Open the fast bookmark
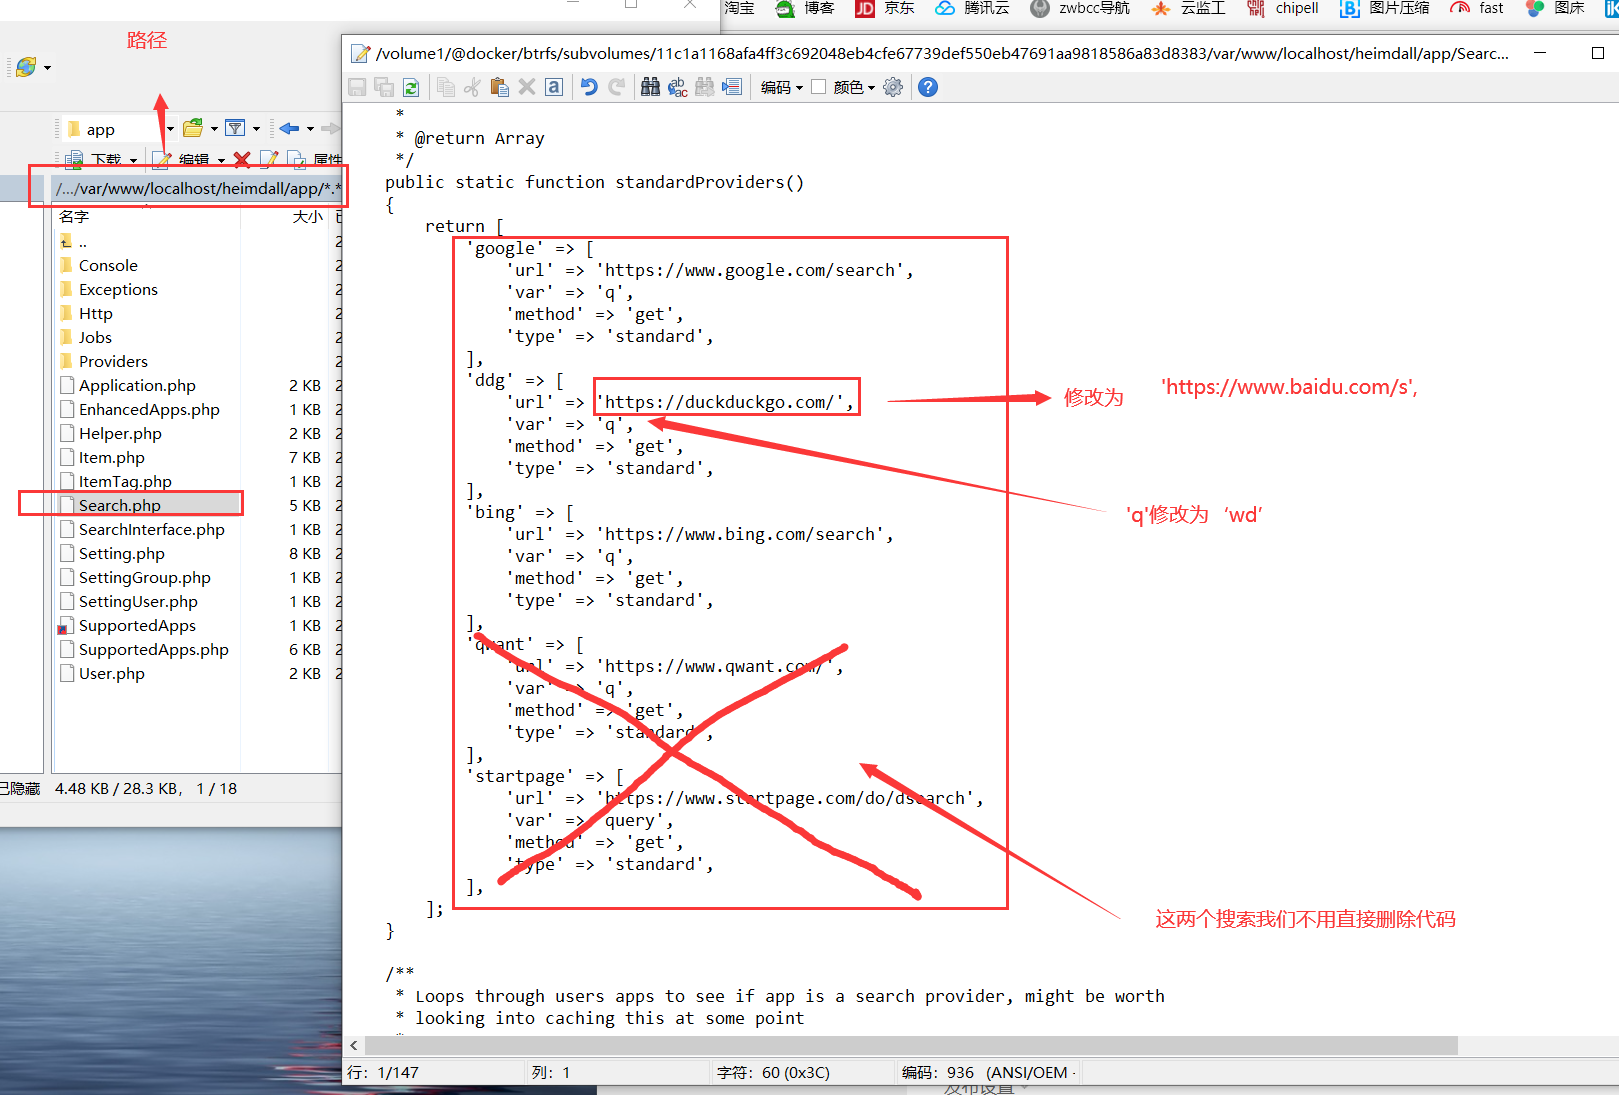Screen dimensions: 1619x1095 pyautogui.click(x=1477, y=8)
